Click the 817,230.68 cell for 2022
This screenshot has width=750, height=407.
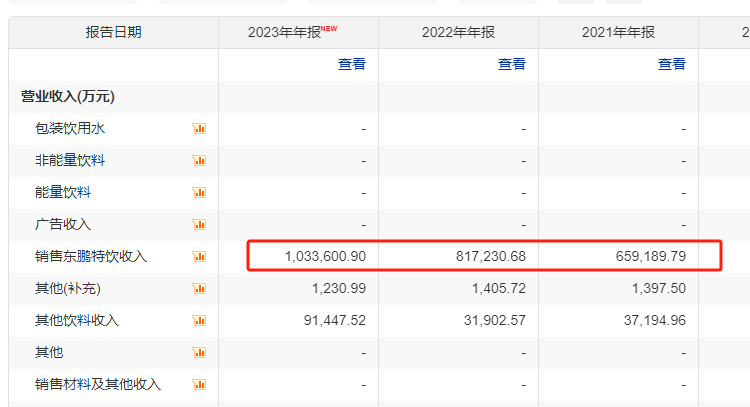tap(488, 256)
